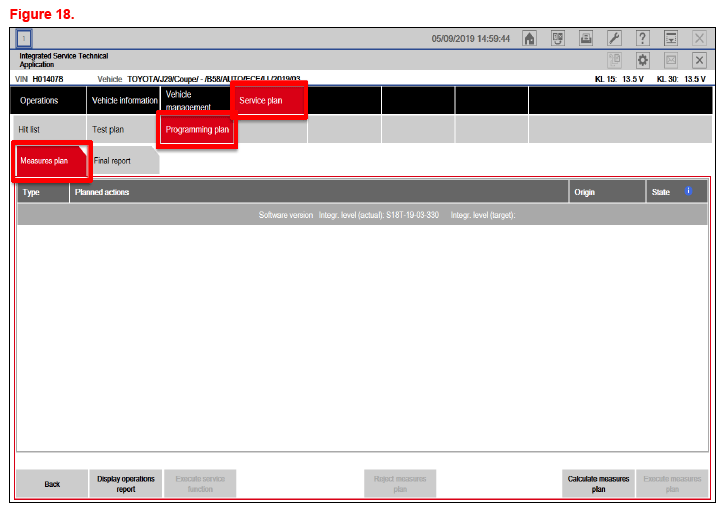Click Display operations report button
The image size is (725, 512).
125,484
